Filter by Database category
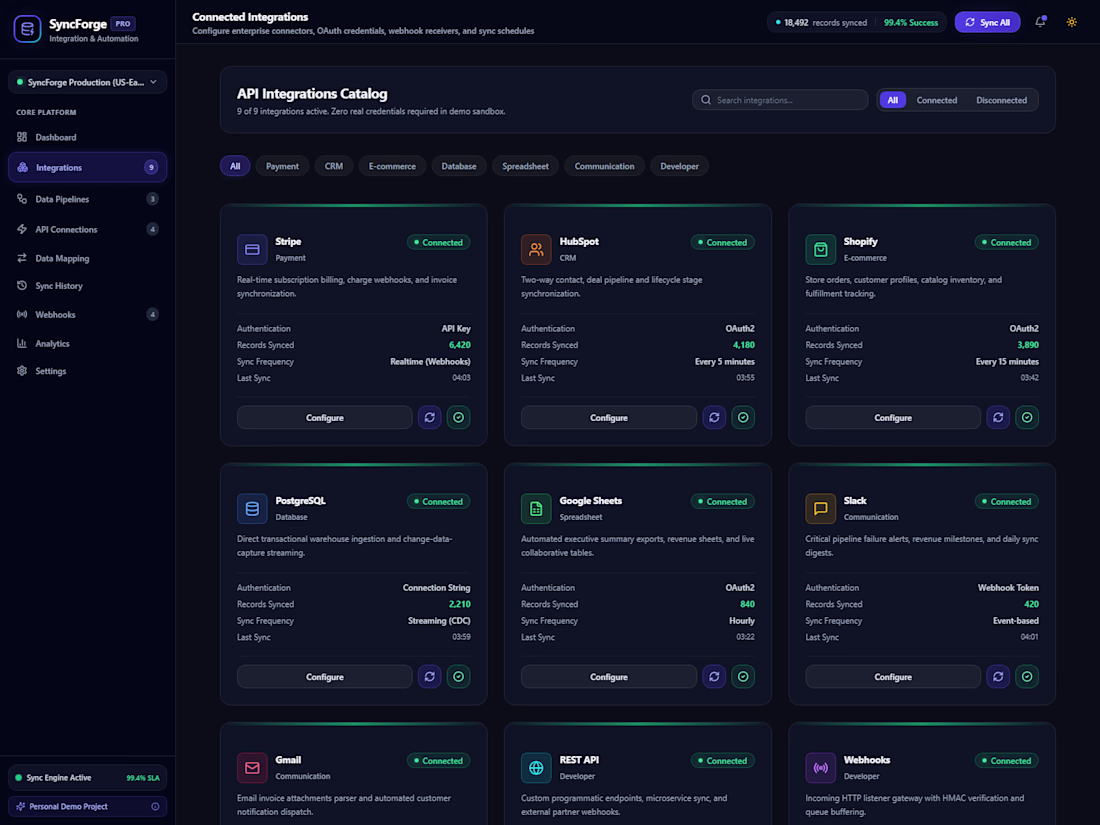 [x=459, y=166]
